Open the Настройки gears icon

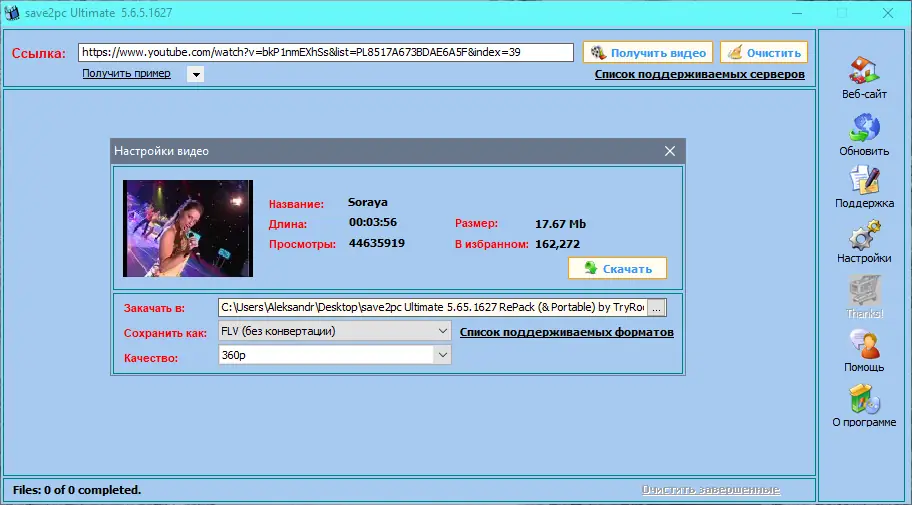tap(864, 234)
